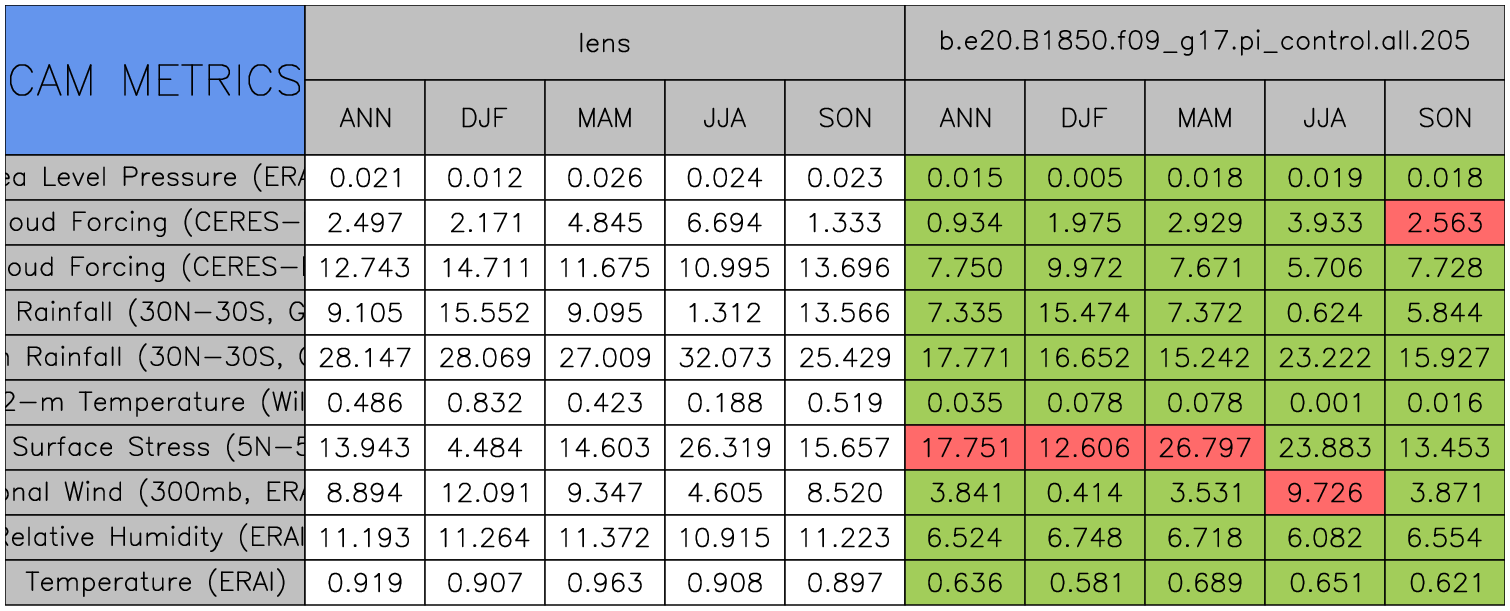Select the green cell showing 0.001

pos(1325,403)
